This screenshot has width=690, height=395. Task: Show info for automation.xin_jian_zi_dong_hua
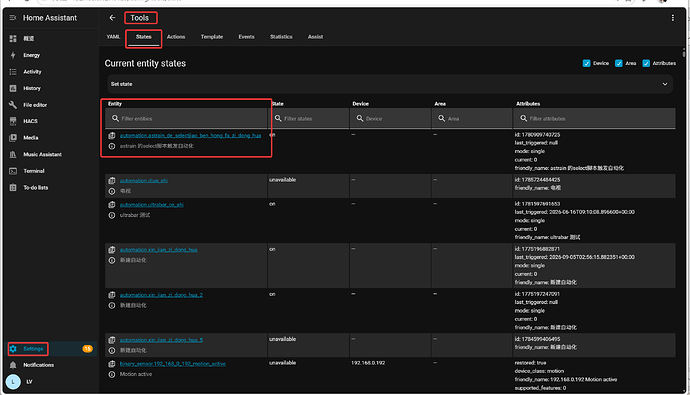tap(112, 260)
